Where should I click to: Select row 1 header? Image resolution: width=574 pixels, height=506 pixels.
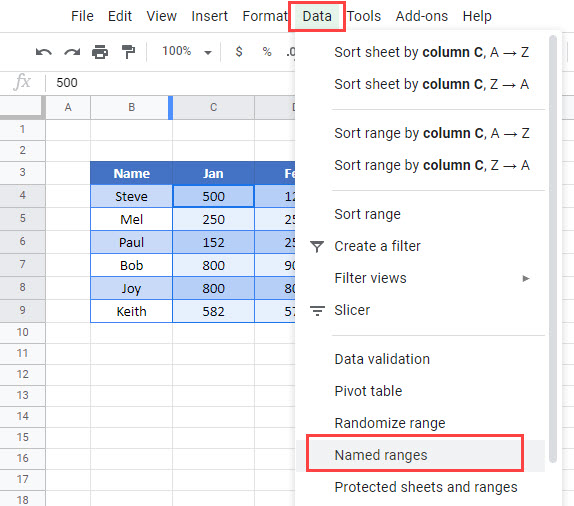coord(22,129)
